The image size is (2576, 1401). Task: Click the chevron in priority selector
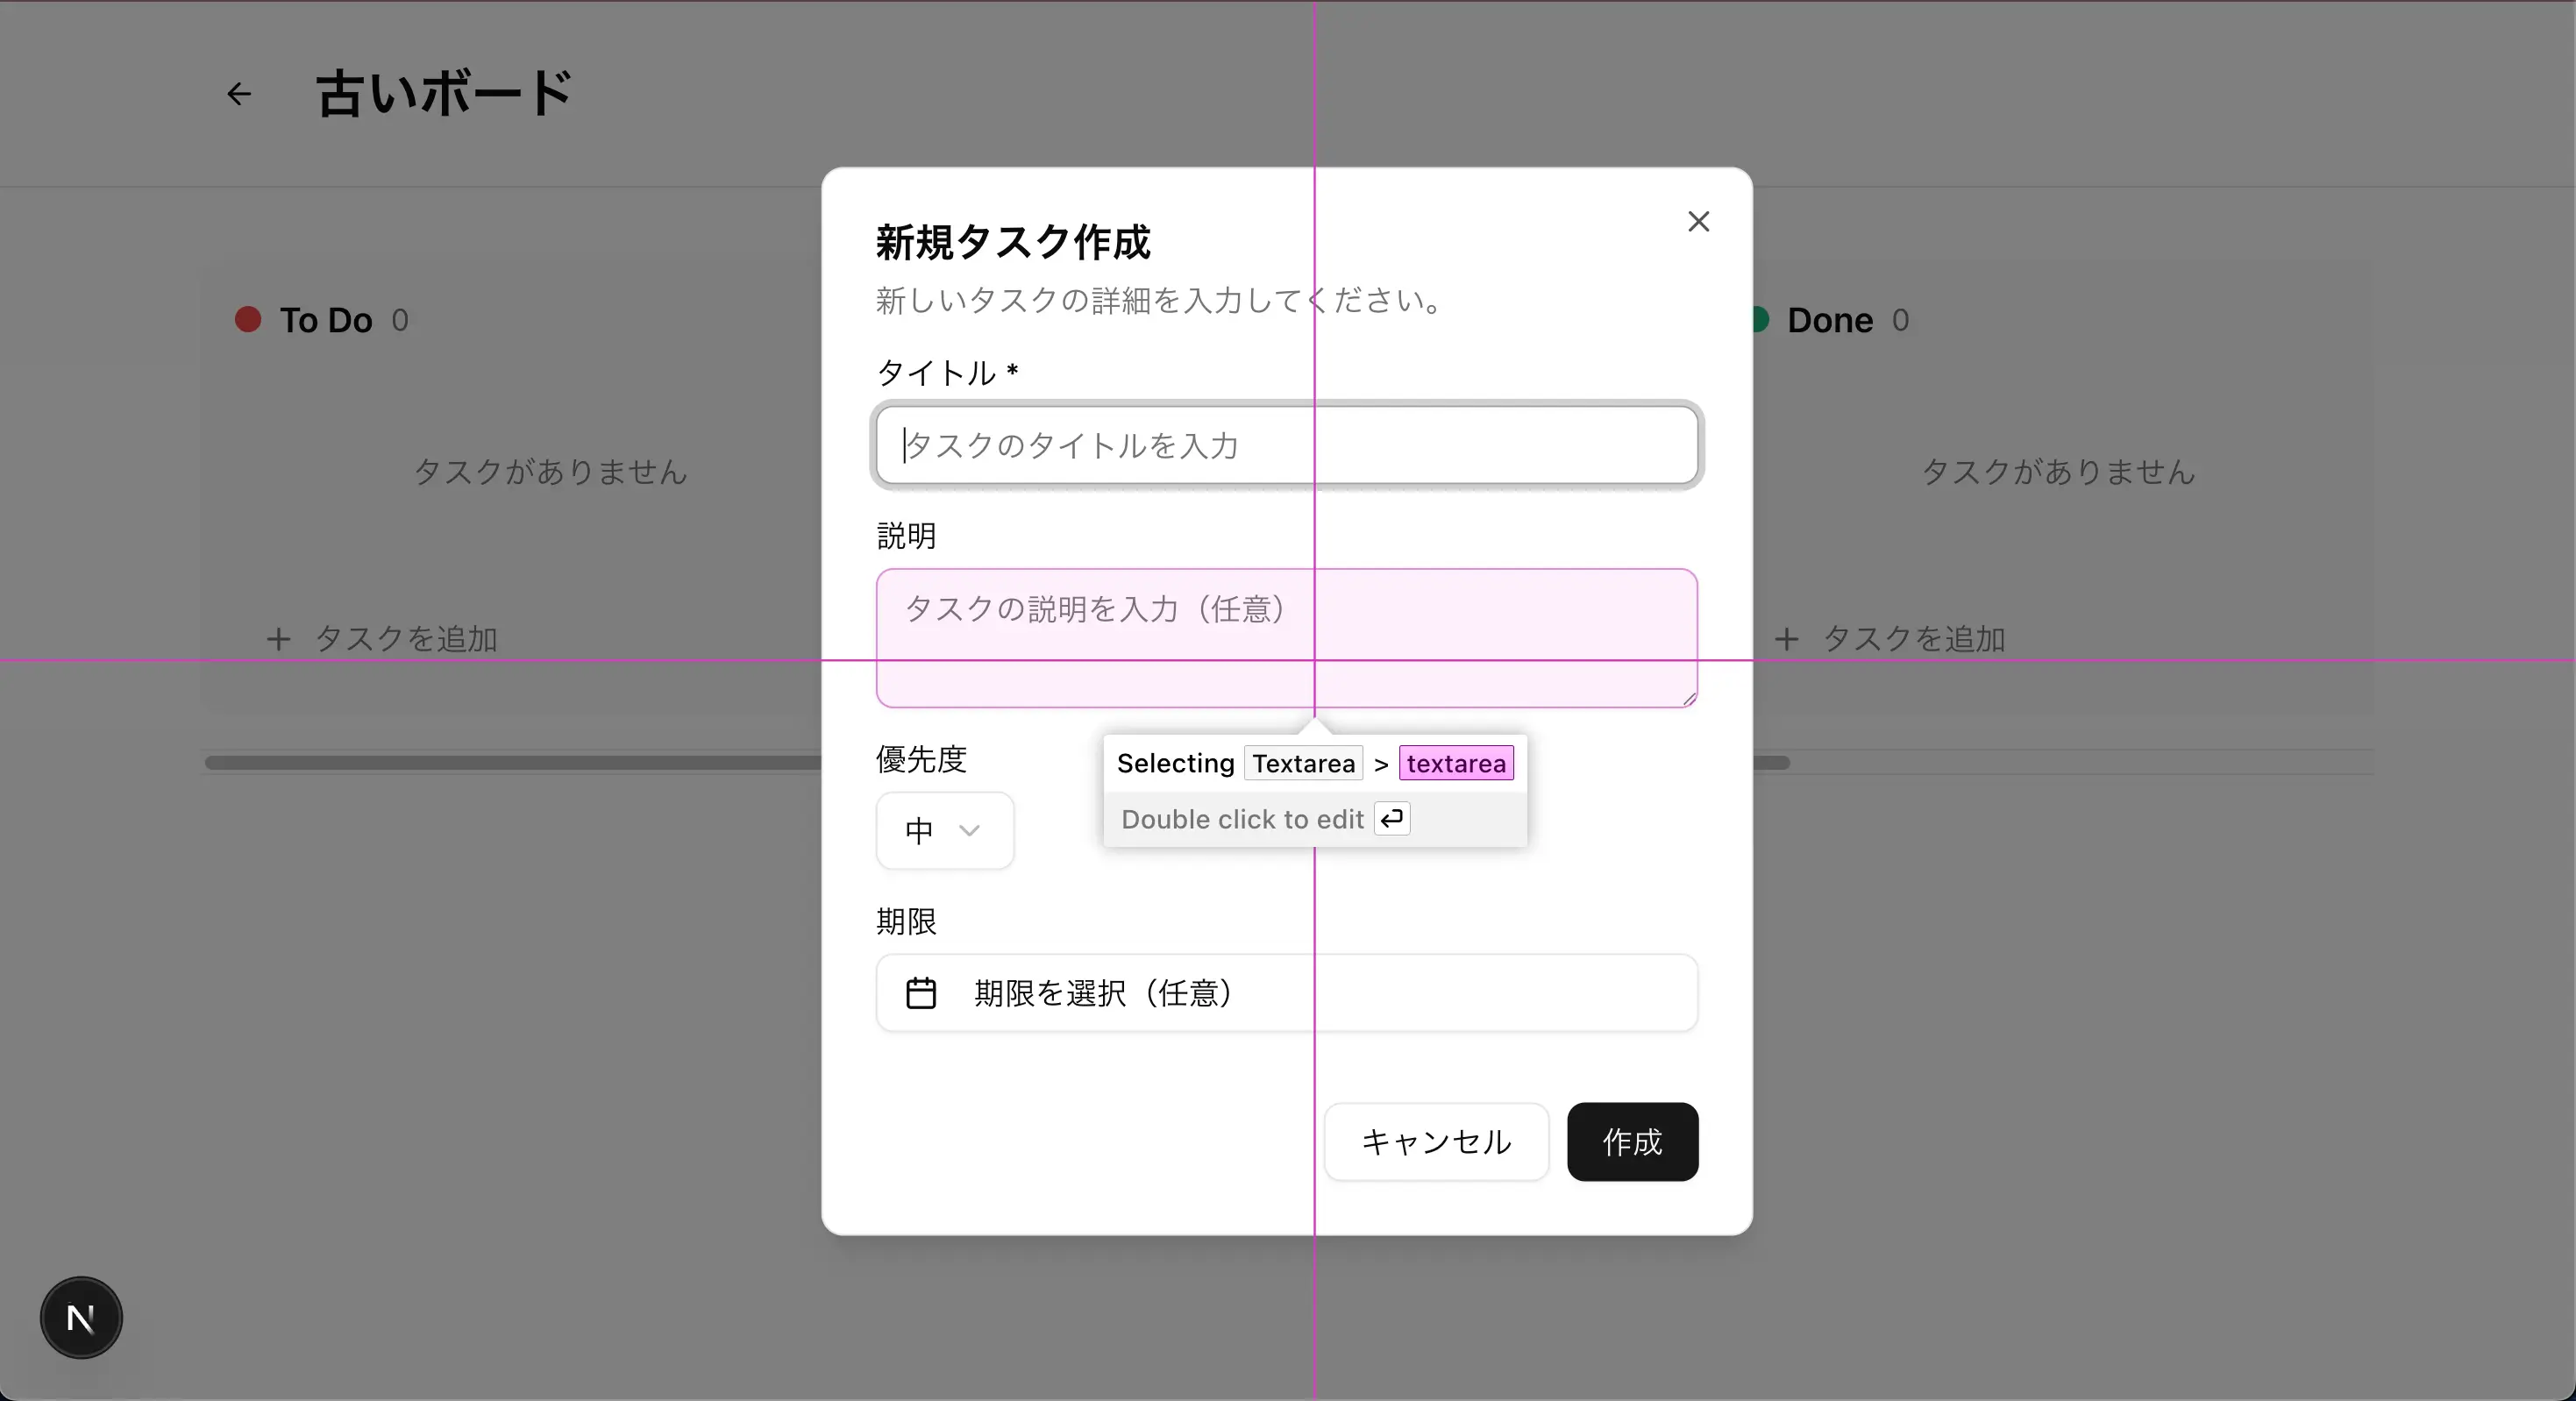click(969, 830)
